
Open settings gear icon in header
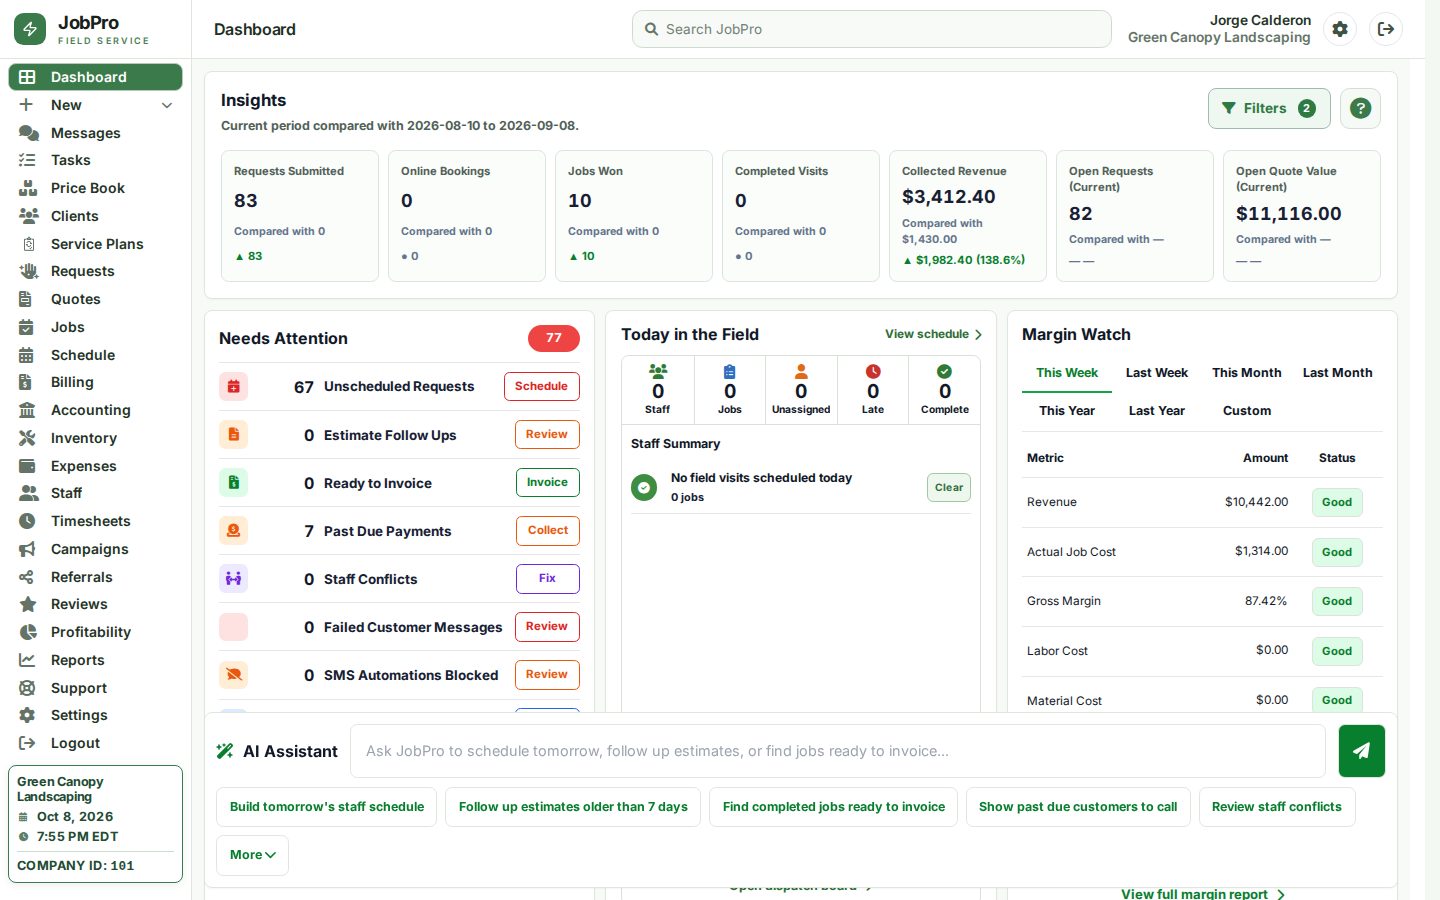[1340, 29]
